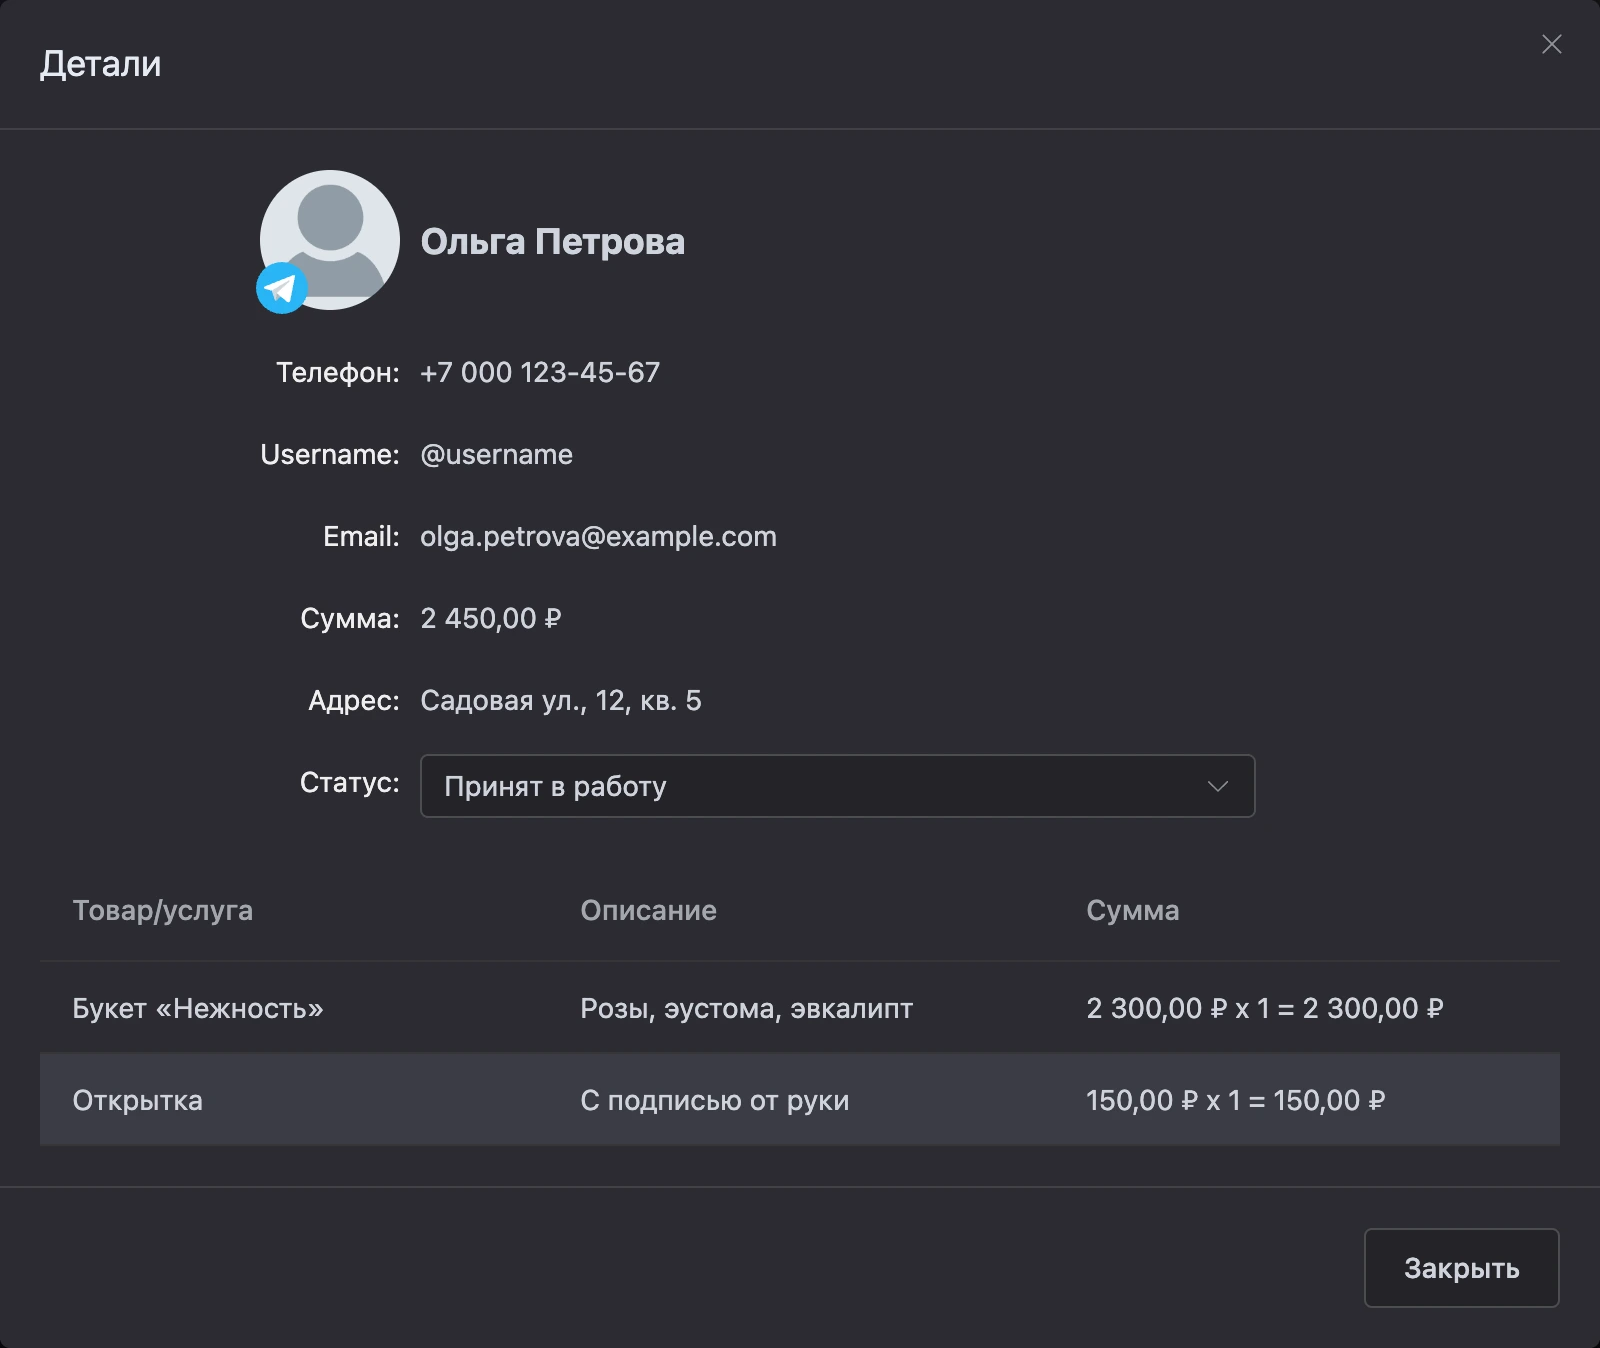Click the address Садовая ул., 12, кв. 5
This screenshot has height=1348, width=1600.
tap(561, 700)
